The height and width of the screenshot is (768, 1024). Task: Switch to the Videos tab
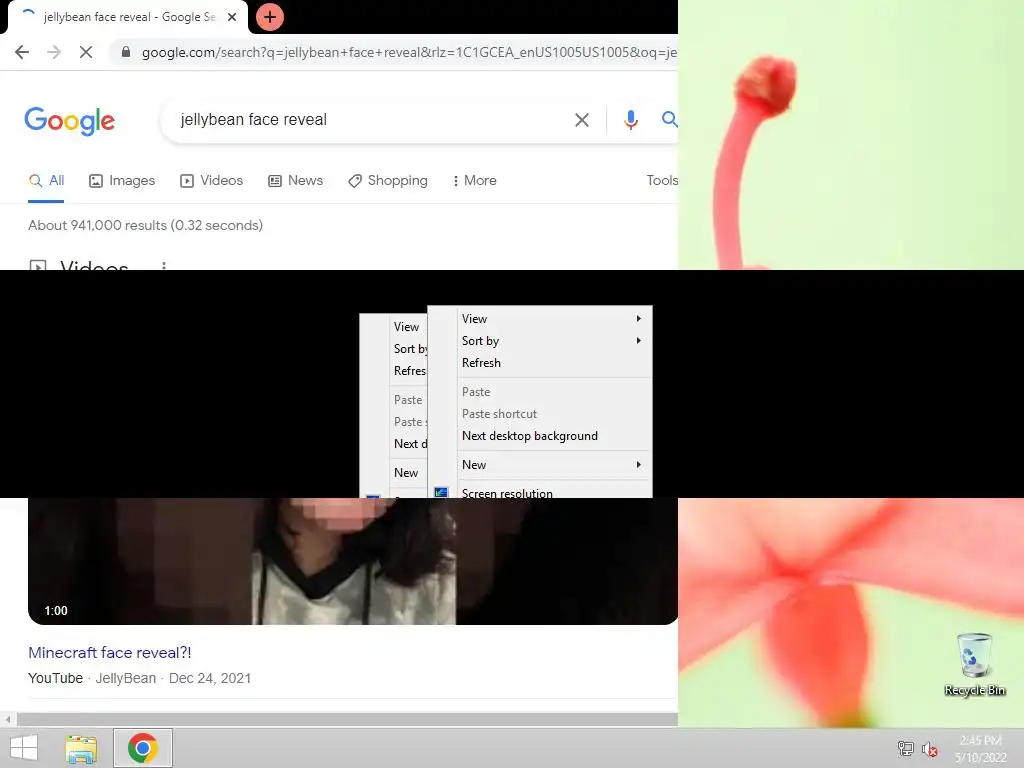coord(212,181)
